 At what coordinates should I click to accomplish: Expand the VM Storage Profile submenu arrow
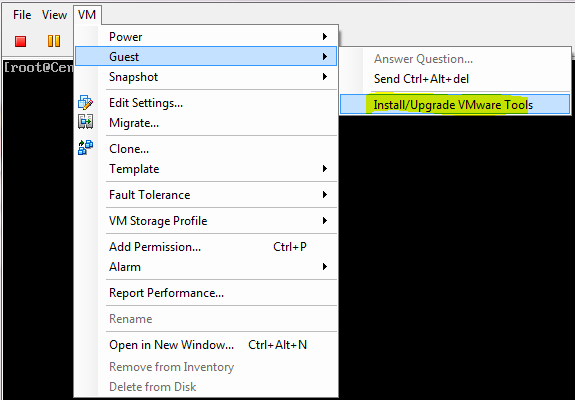[x=325, y=221]
